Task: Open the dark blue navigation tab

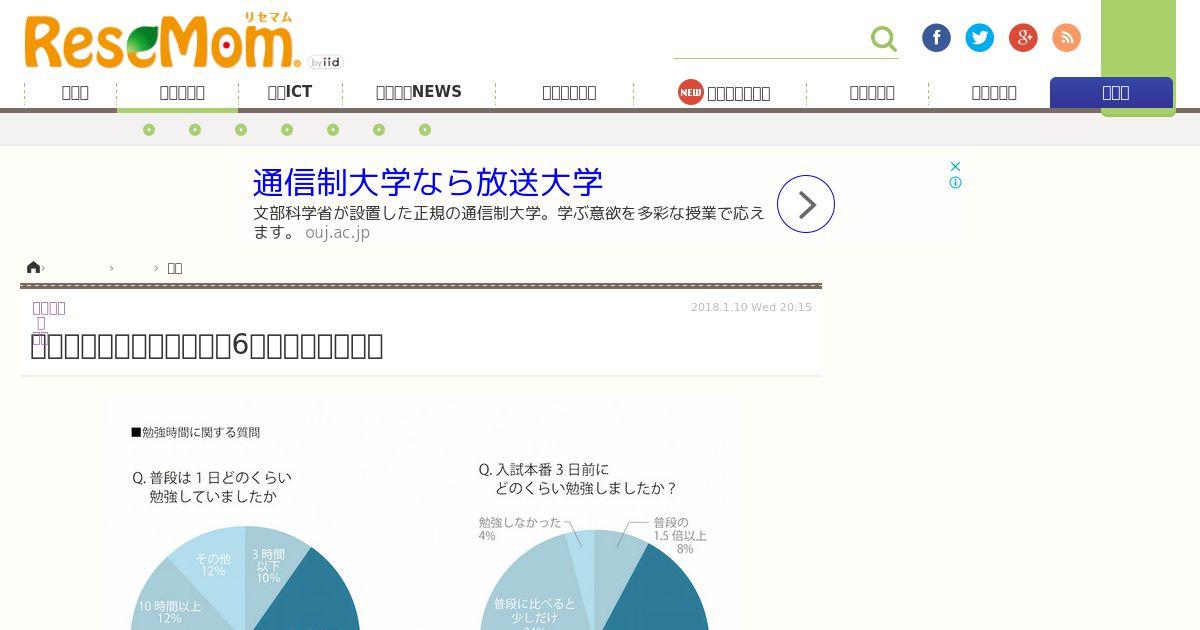Action: [x=1111, y=92]
